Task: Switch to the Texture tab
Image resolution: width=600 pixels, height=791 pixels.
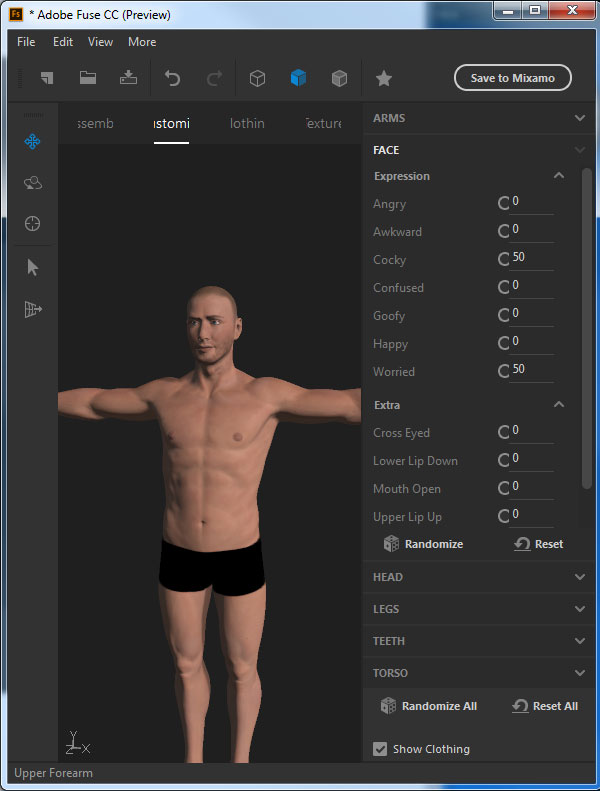Action: (x=323, y=124)
